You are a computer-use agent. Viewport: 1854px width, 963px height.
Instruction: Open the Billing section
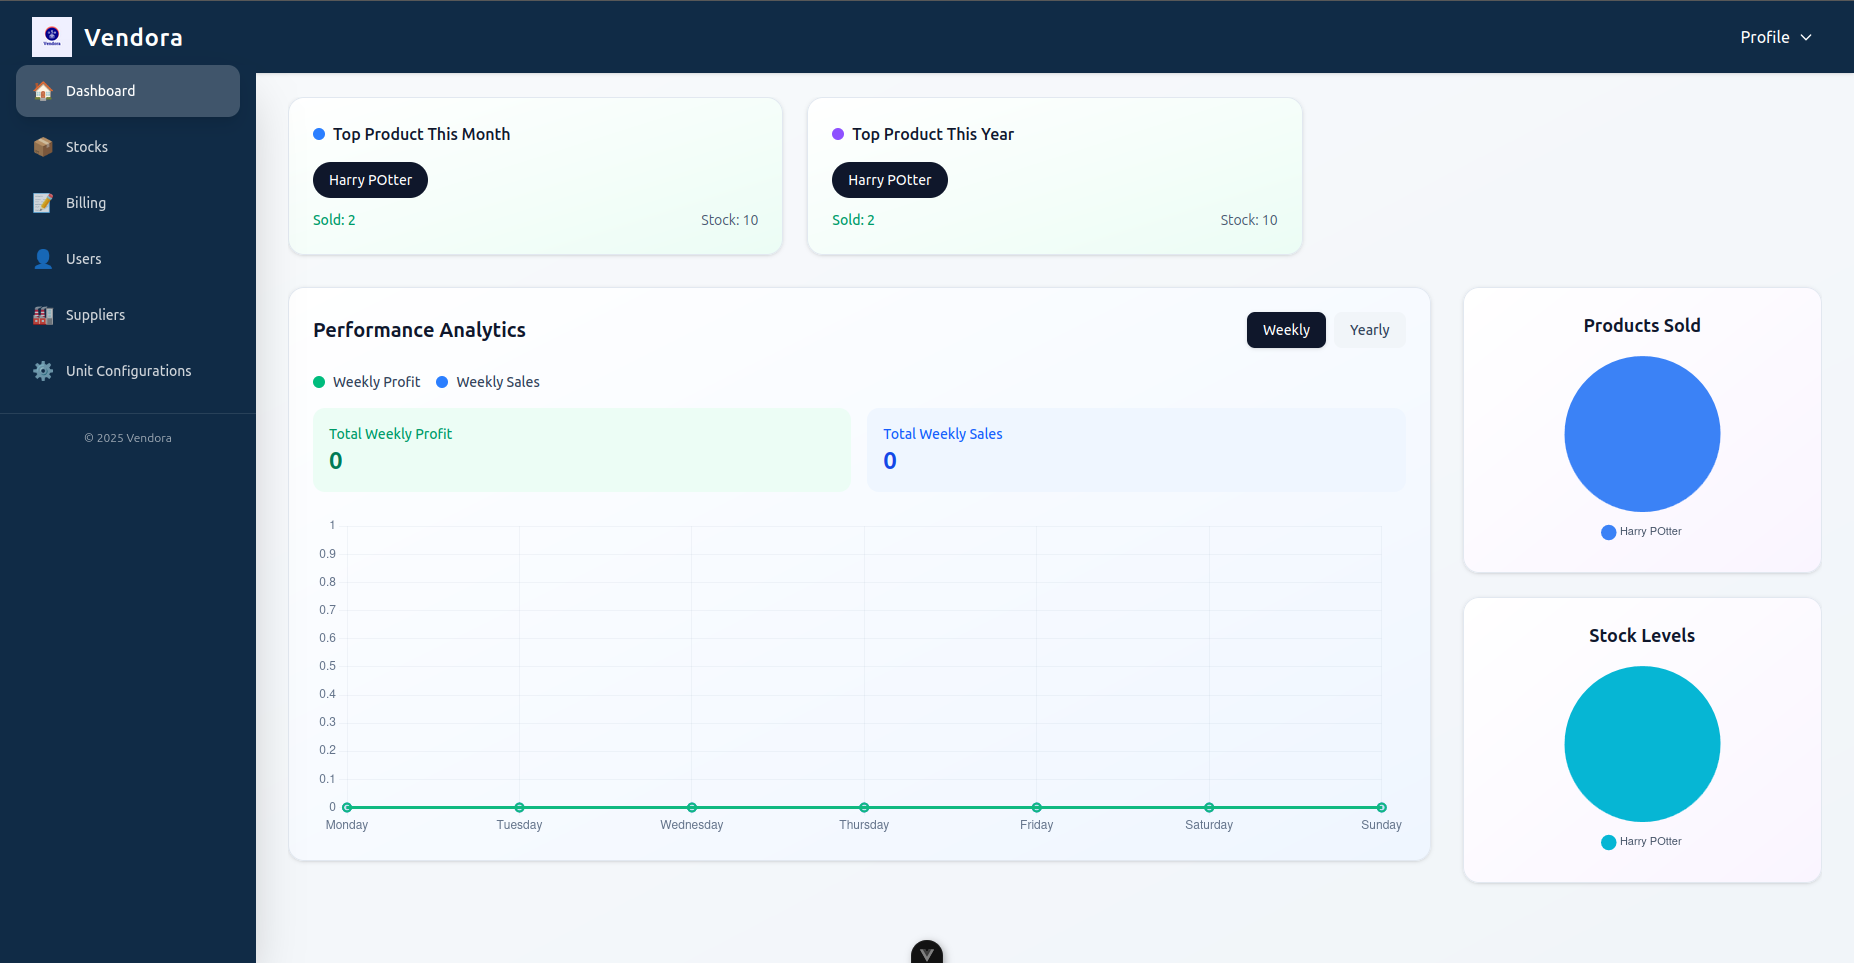point(128,203)
